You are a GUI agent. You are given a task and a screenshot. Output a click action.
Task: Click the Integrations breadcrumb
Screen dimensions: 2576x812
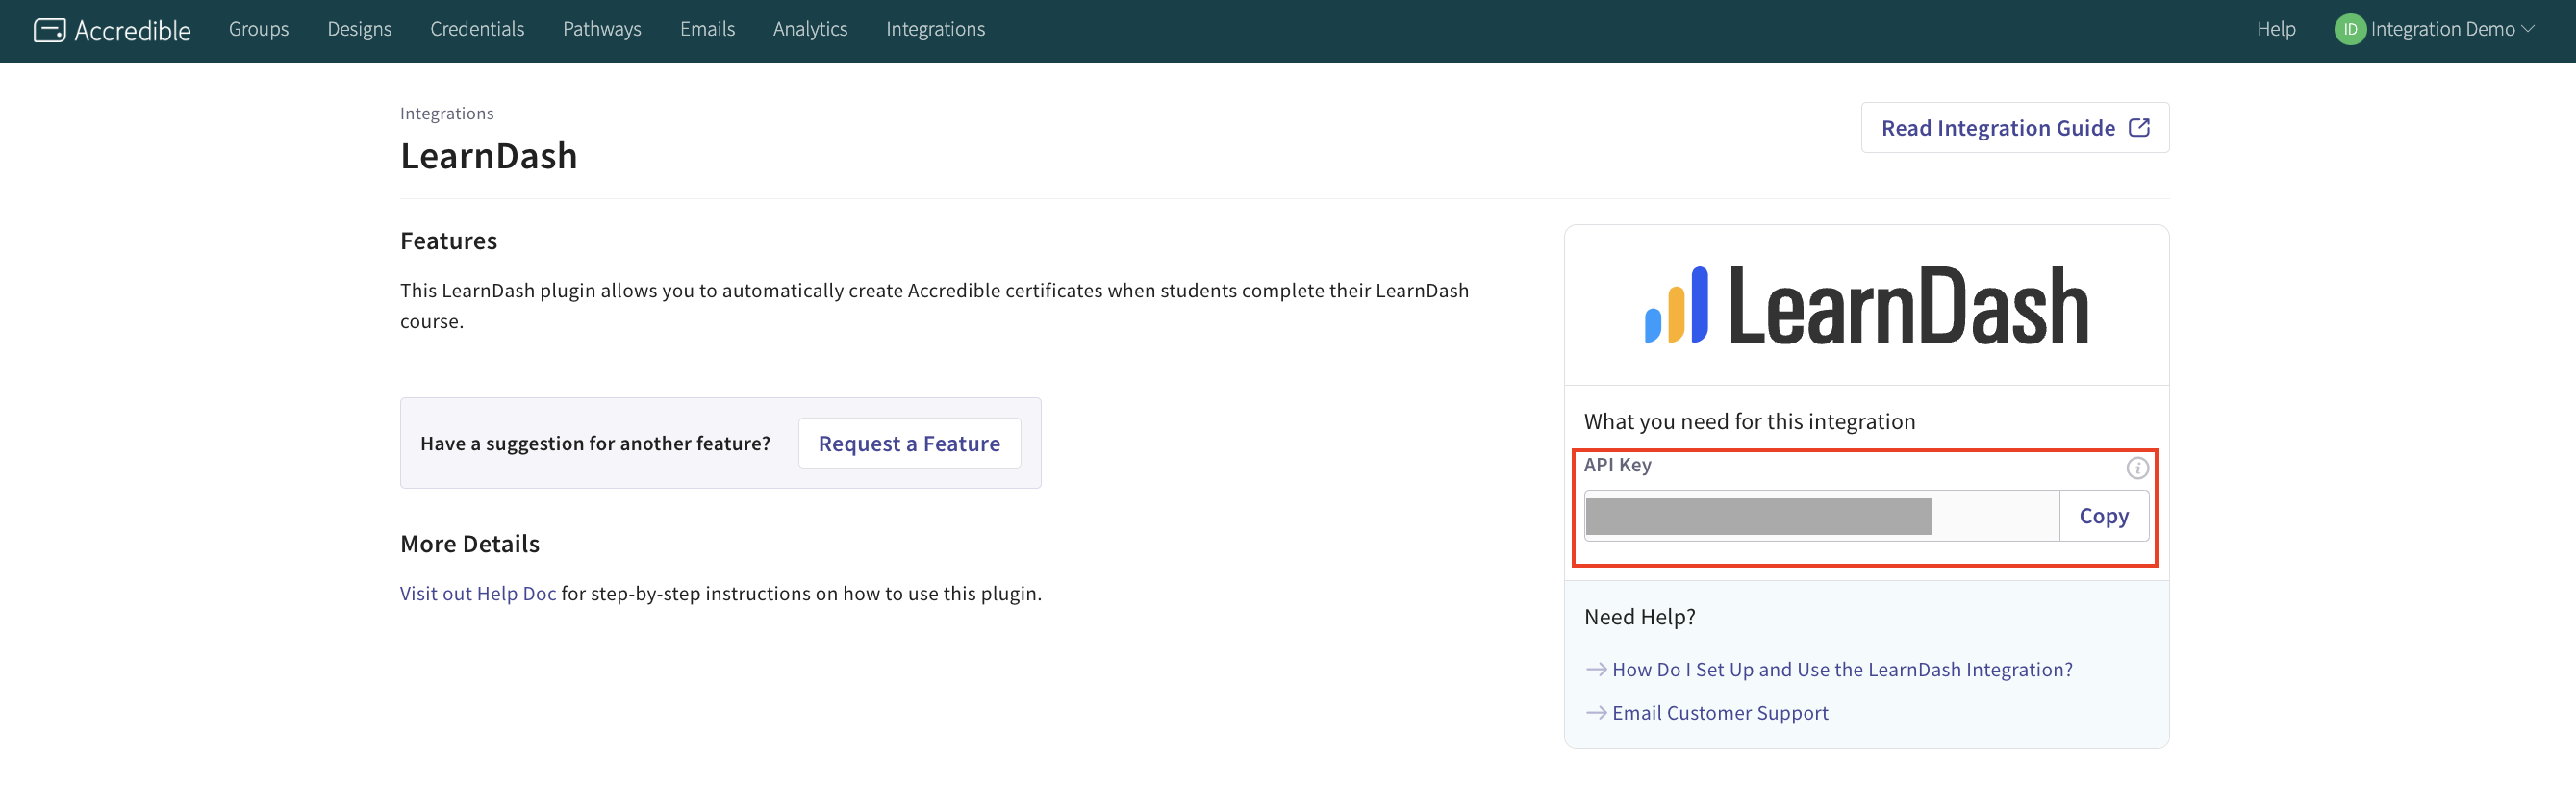pos(447,113)
